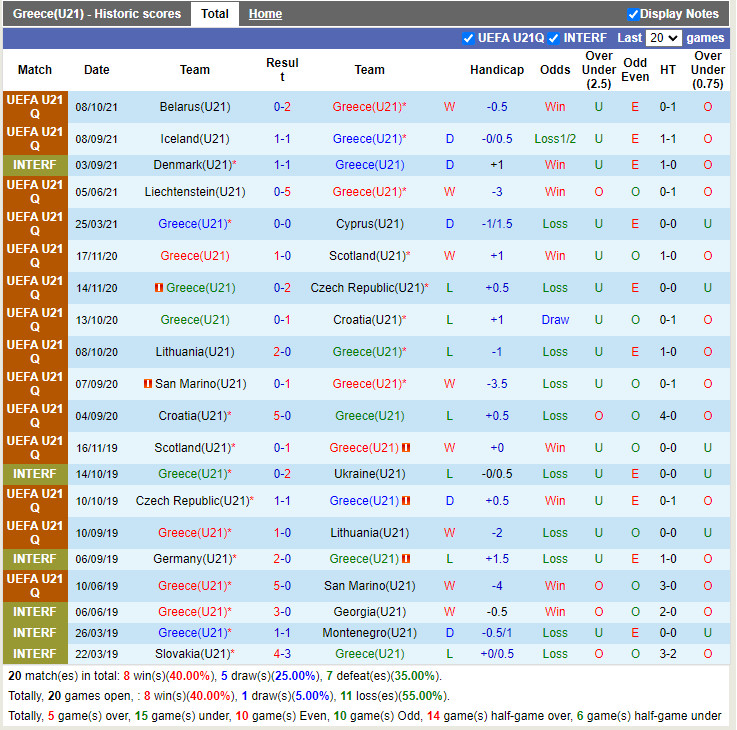Screen dimensions: 737x730
Task: Click red card icon in Czech Republic 10/10/19 row
Action: pos(406,501)
